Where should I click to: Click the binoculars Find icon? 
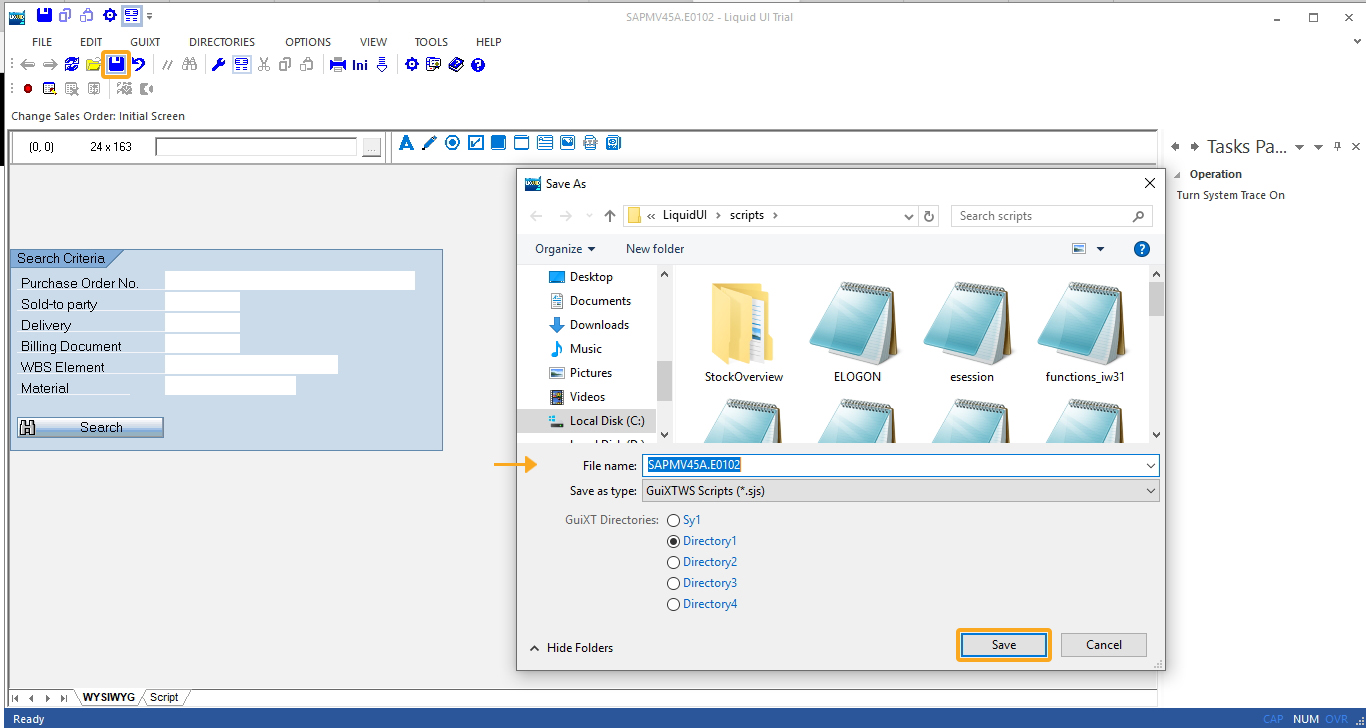(x=190, y=65)
